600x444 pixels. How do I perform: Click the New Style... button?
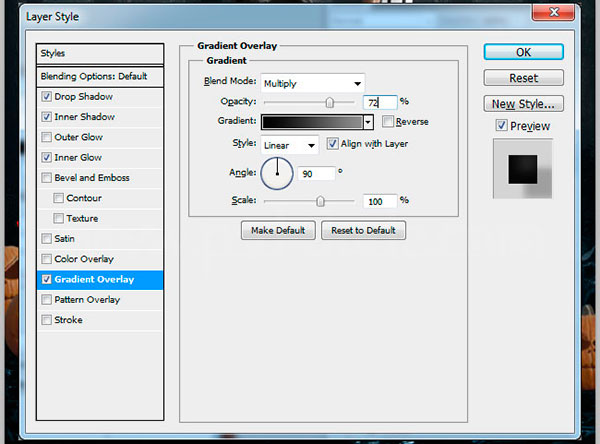[x=523, y=104]
